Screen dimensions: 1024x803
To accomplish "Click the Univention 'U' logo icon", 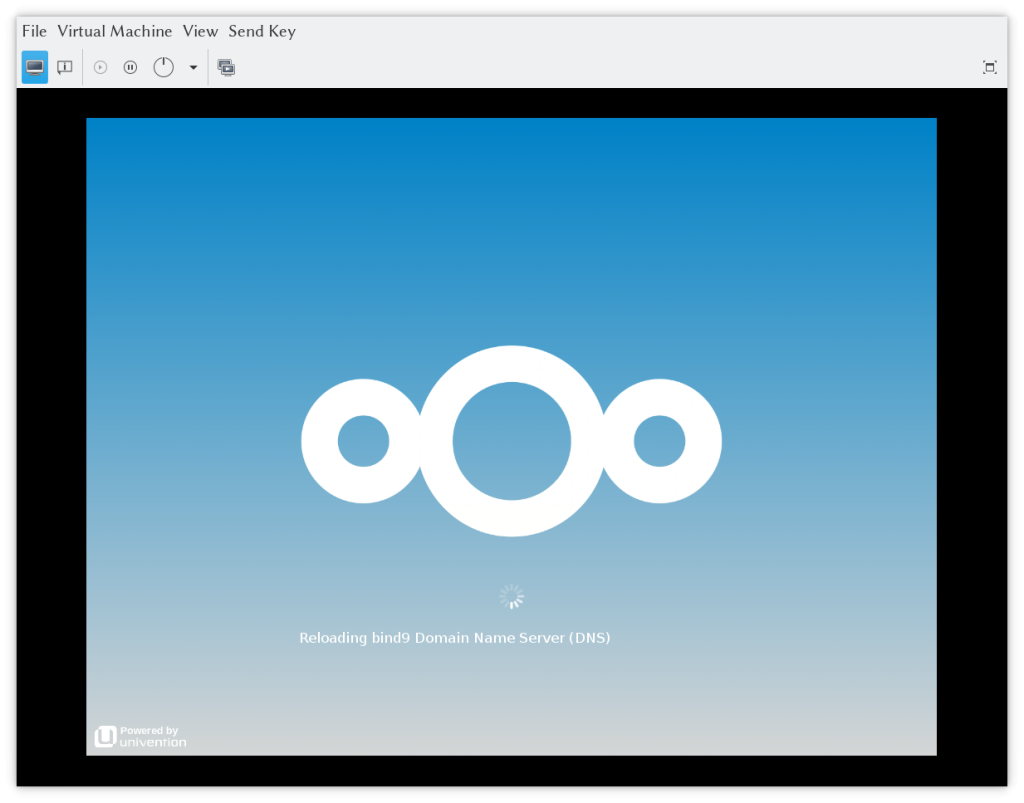I will point(105,737).
